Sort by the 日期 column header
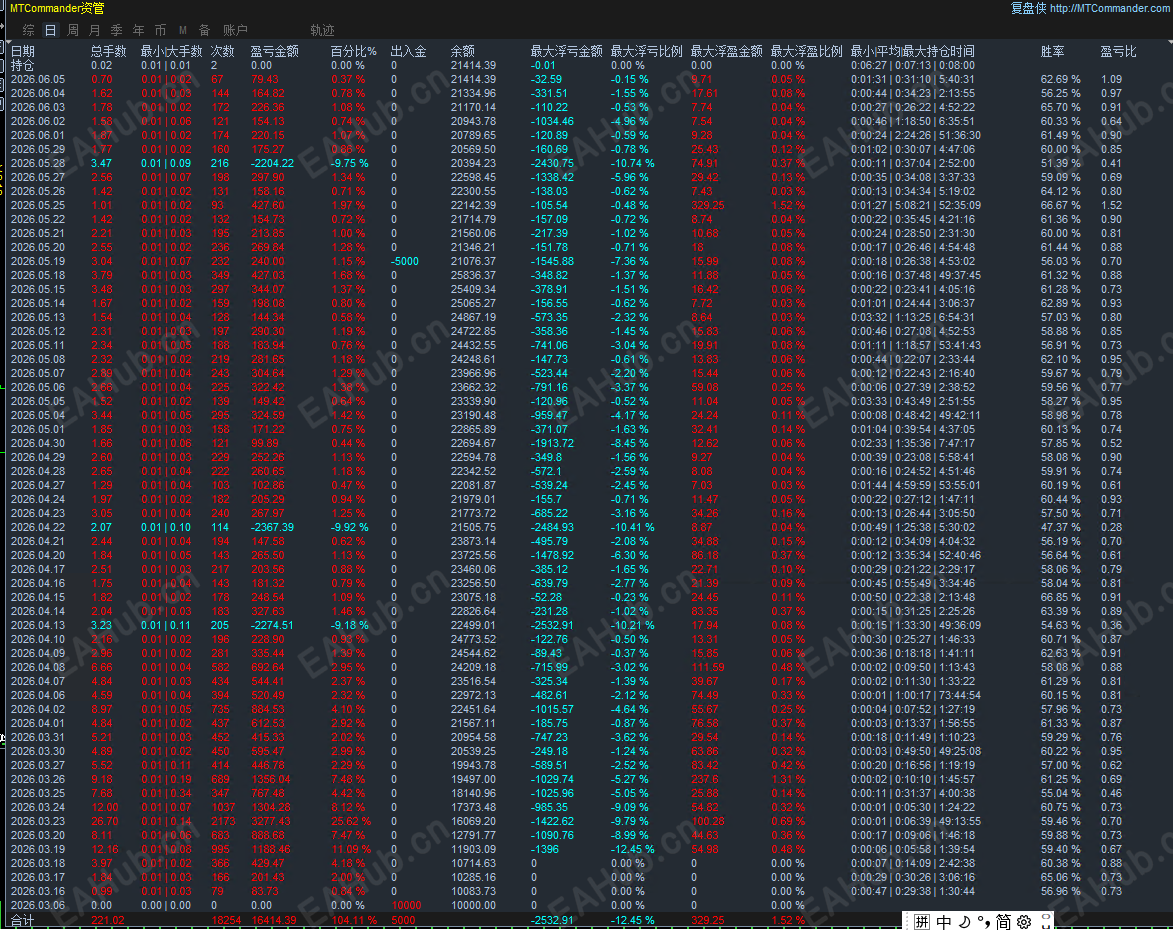The width and height of the screenshot is (1173, 931). coord(22,52)
